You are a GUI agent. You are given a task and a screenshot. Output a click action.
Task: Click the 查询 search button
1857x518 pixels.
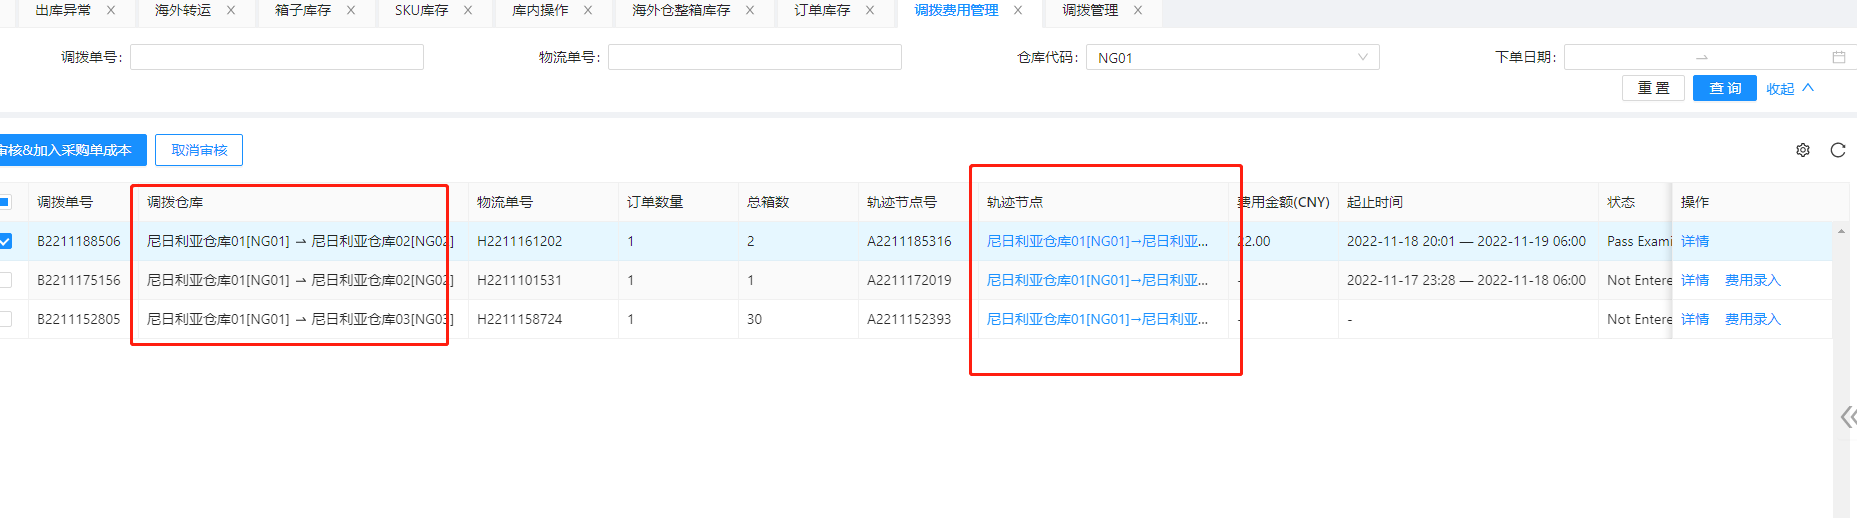tap(1724, 89)
